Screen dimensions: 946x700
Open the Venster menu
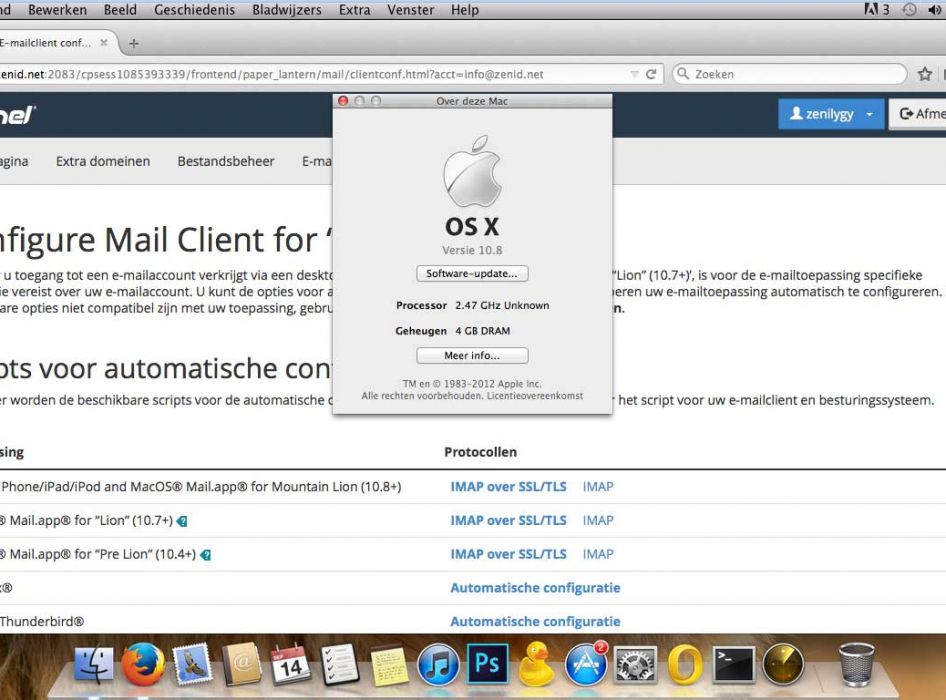pyautogui.click(x=411, y=10)
